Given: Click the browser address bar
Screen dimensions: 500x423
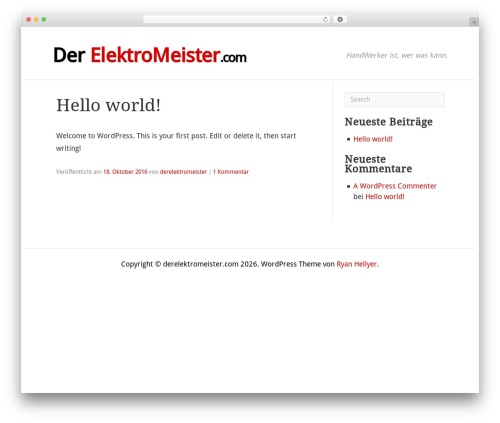Looking at the screenshot, I should coord(236,20).
